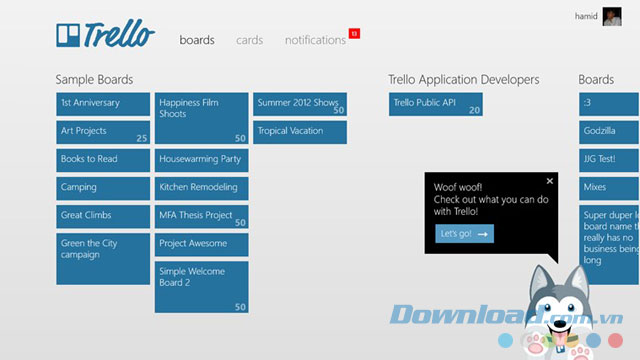
Task: Open the Mixes board
Action: pos(609,189)
